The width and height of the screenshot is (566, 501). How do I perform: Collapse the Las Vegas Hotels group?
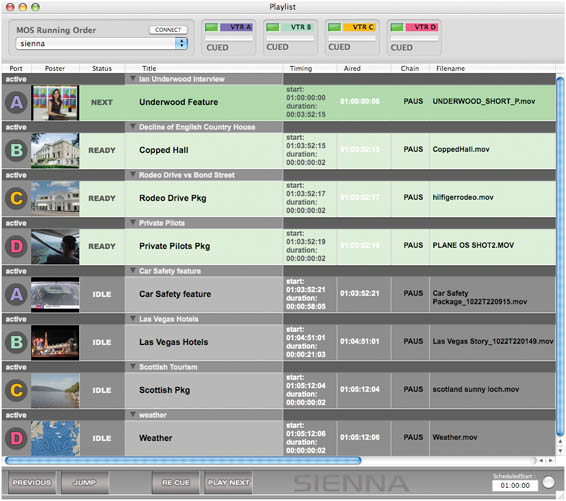[x=132, y=318]
